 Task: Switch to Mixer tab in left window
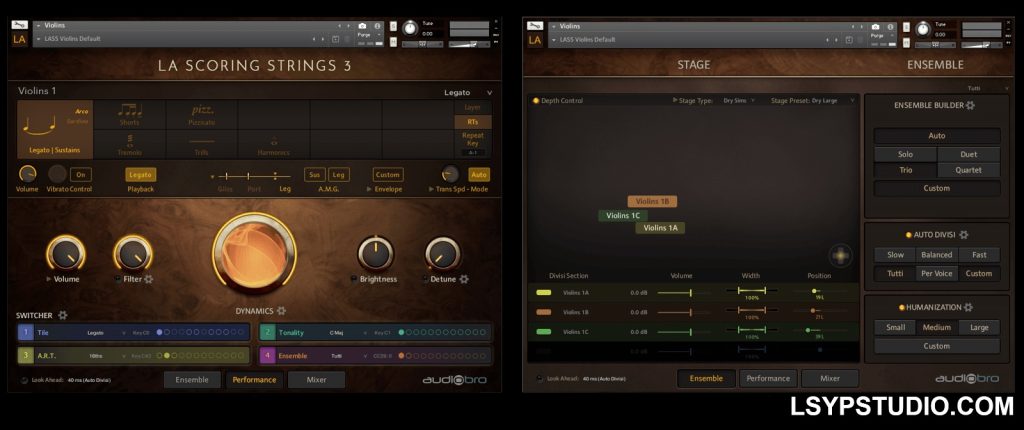click(x=316, y=380)
